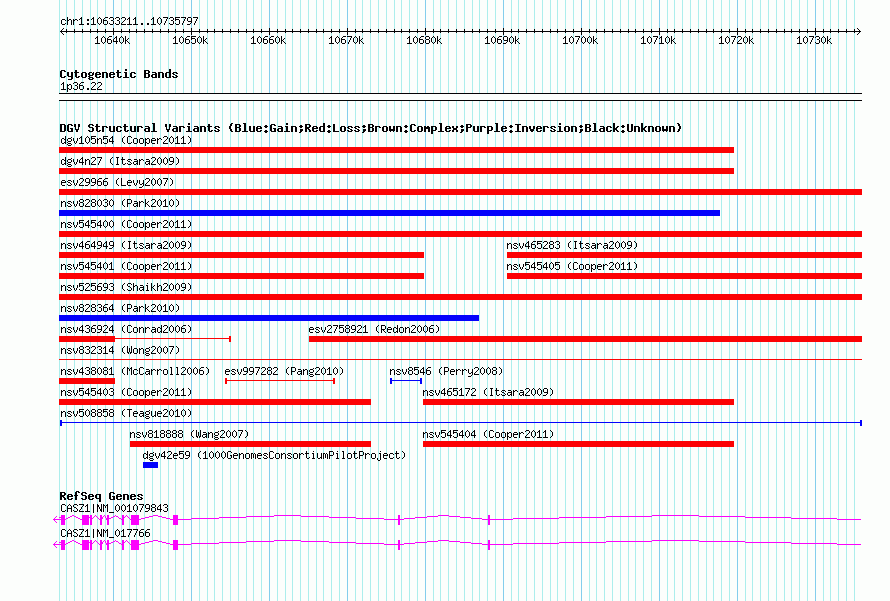The width and height of the screenshot is (890, 601).
Task: Select the nsv465283 (Itsara2009) label
Action: [x=571, y=245]
